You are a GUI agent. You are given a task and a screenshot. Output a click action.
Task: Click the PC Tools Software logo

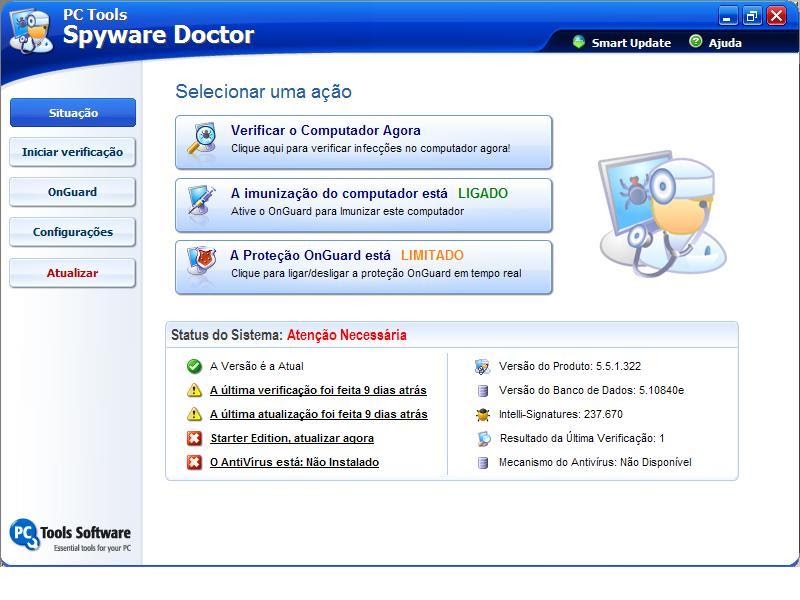point(70,536)
